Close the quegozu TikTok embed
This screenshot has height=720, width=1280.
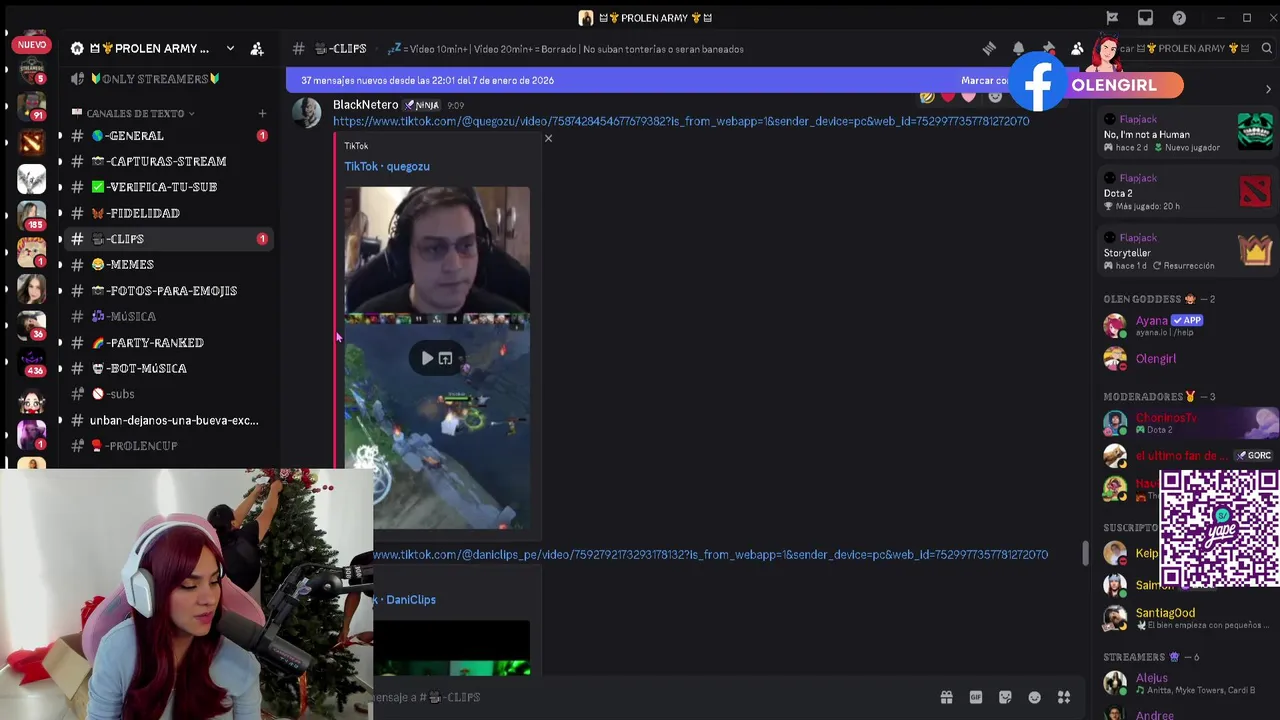[x=548, y=138]
